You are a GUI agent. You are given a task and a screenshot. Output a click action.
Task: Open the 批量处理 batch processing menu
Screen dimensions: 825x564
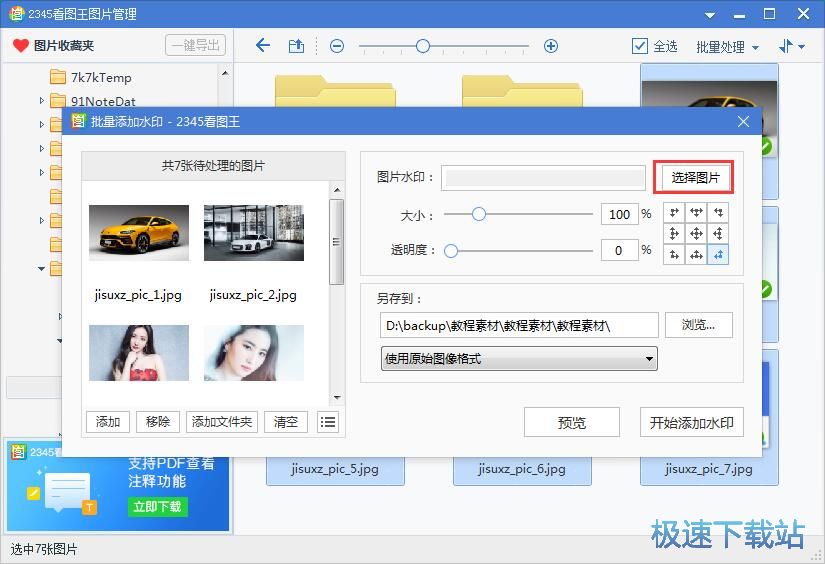727,47
